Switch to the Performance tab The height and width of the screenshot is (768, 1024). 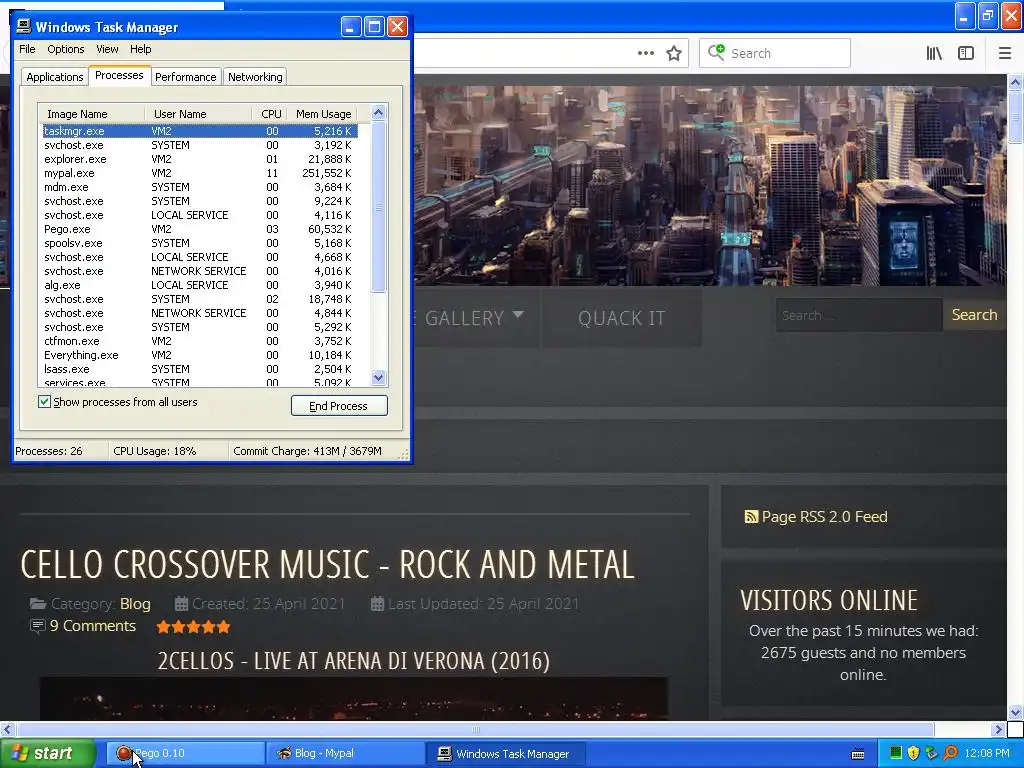[x=185, y=77]
